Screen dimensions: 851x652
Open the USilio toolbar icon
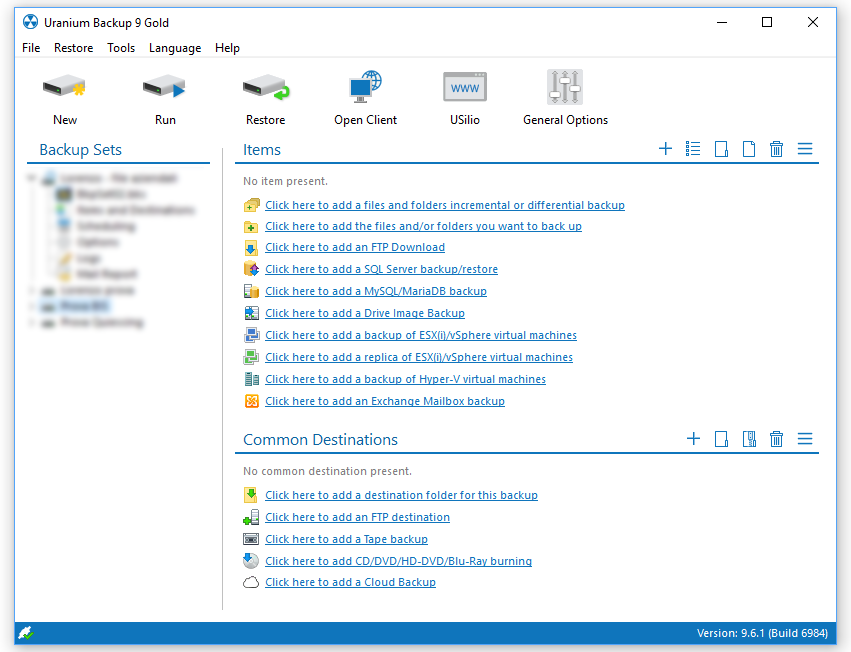[x=465, y=98]
